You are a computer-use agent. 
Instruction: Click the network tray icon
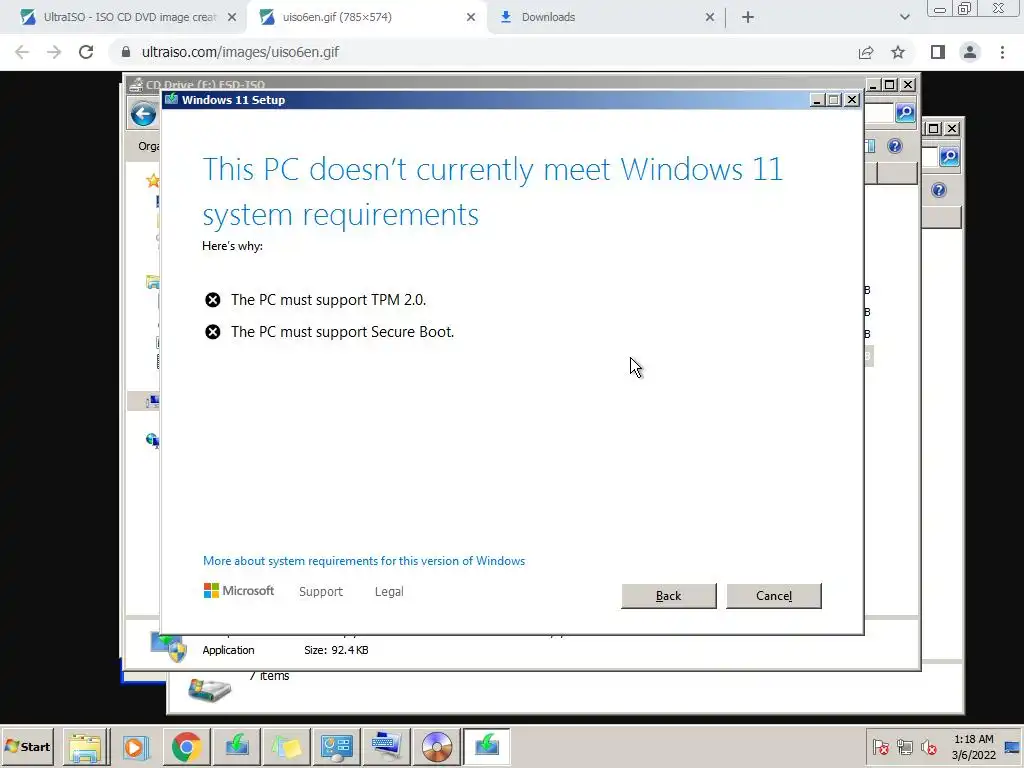coord(904,746)
